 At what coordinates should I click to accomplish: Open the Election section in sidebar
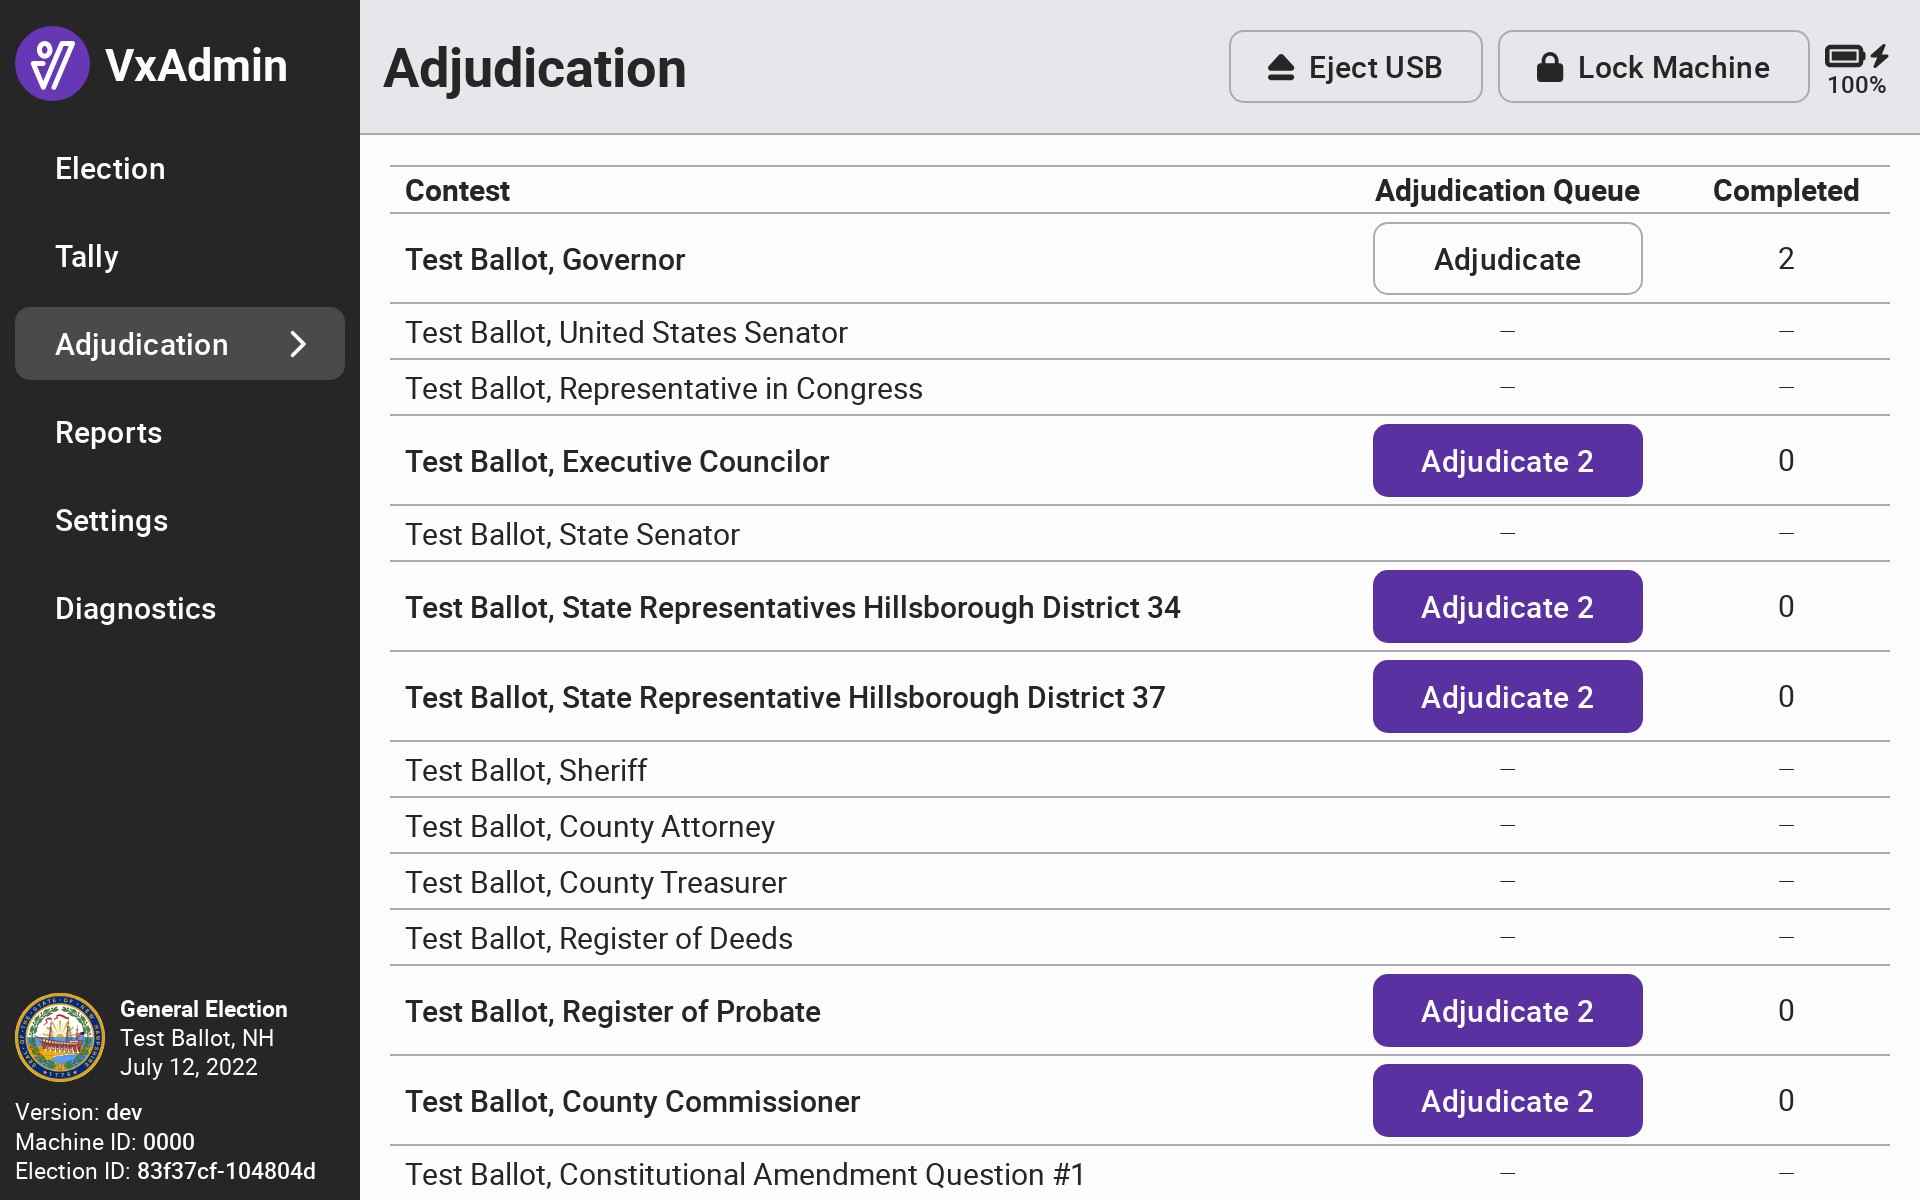(110, 168)
